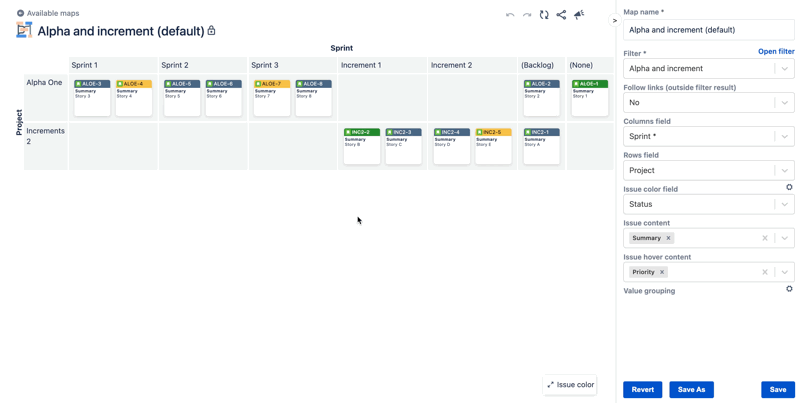Open the Columns field Sprint dropdown
800x403 pixels.
[x=709, y=136]
